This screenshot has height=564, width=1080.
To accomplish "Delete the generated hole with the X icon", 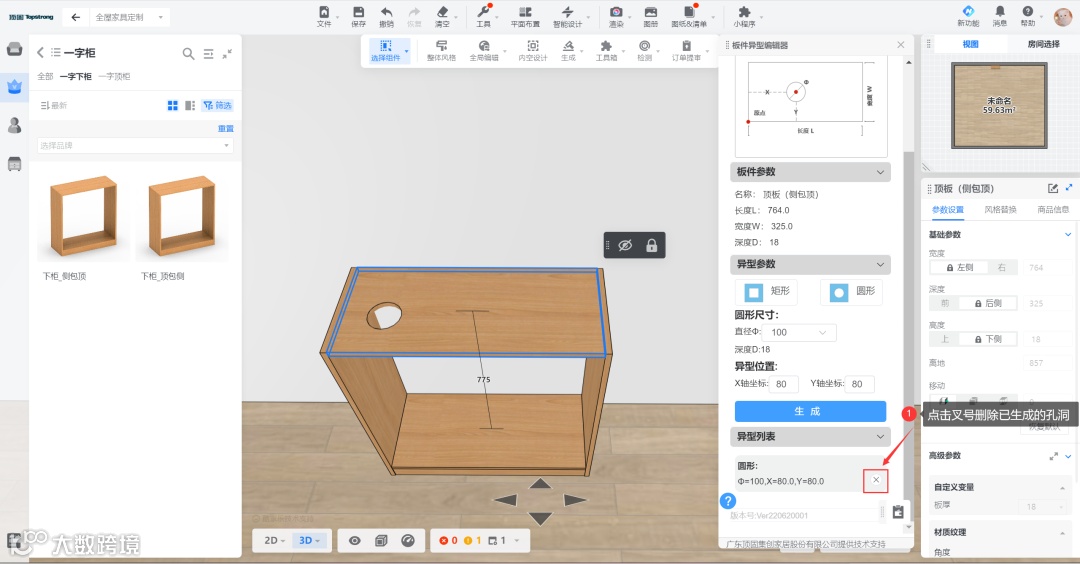I will [x=876, y=481].
